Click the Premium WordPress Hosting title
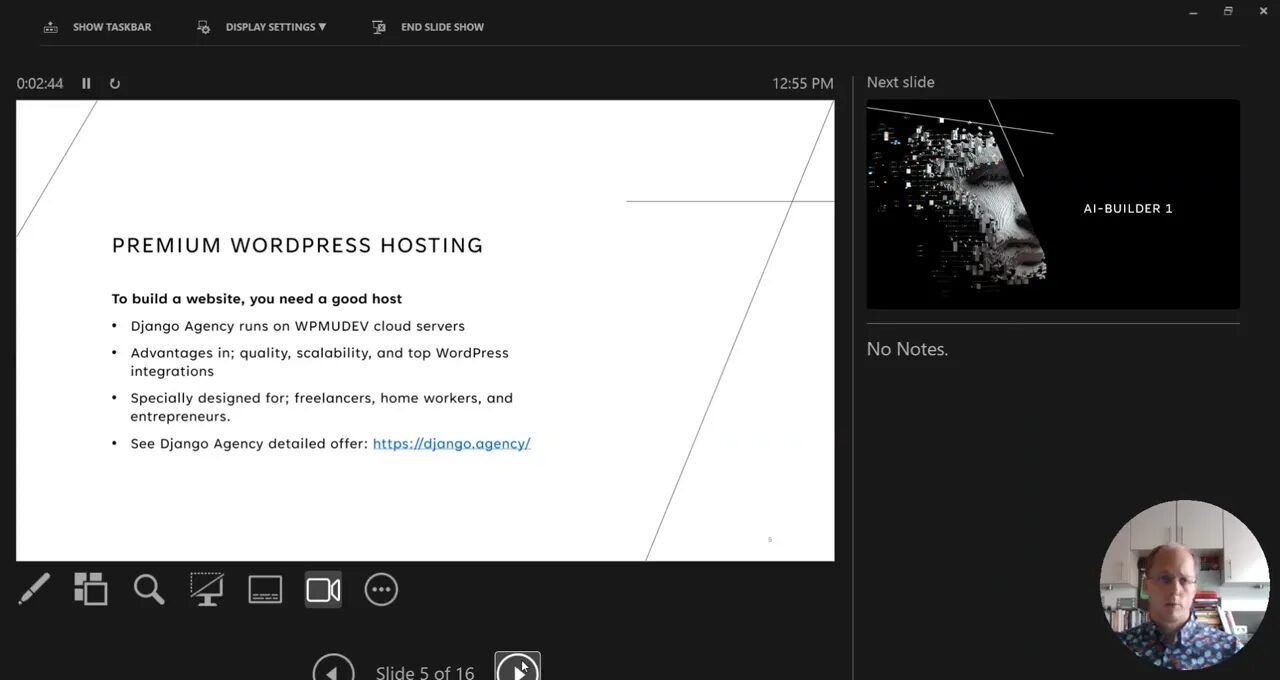 coord(297,245)
